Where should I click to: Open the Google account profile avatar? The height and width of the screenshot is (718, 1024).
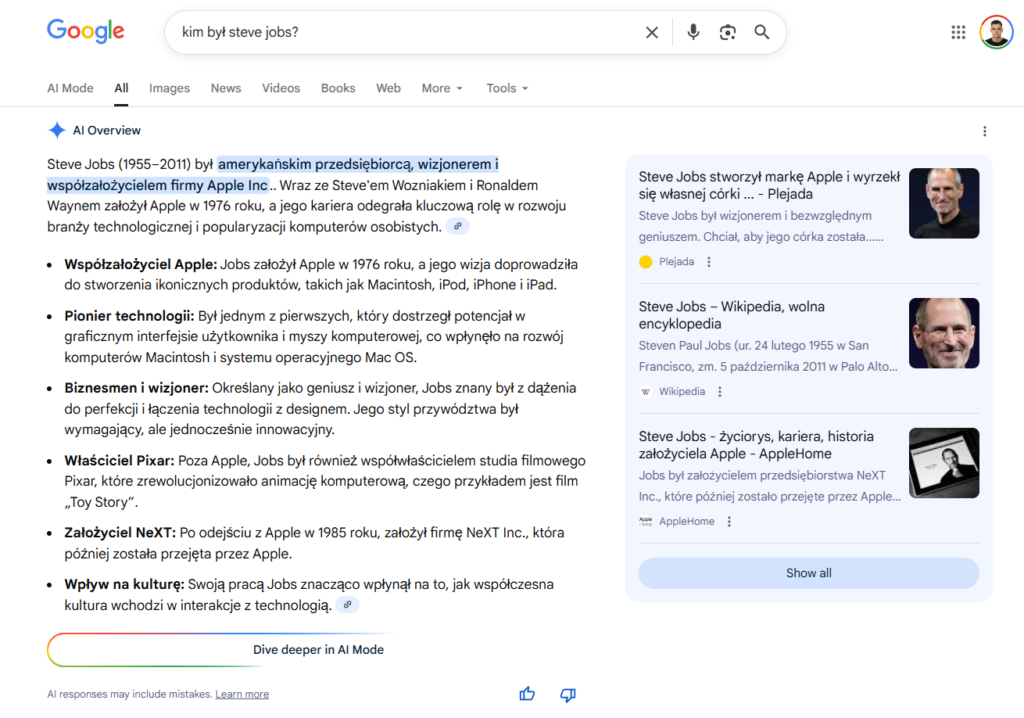coord(996,33)
